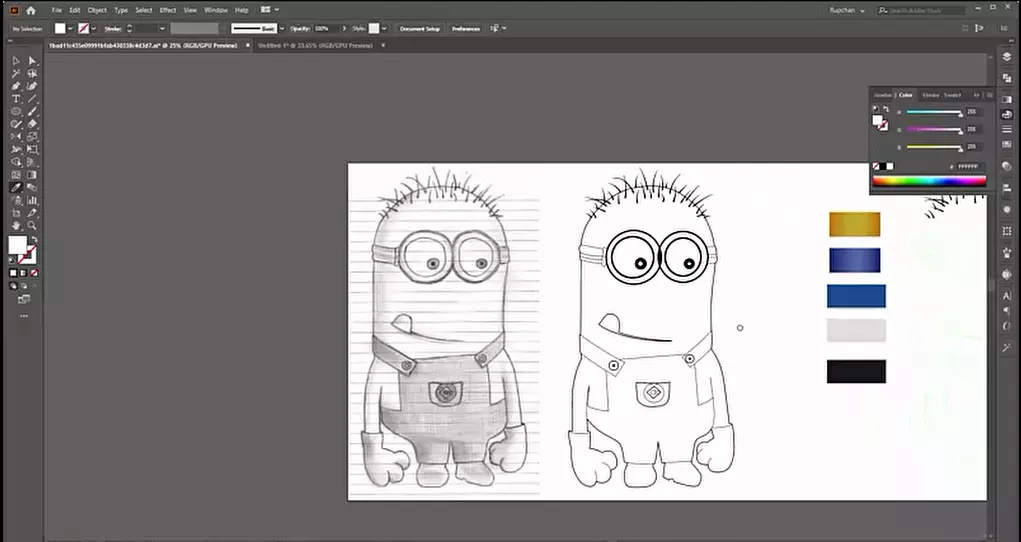
Task: Select the Magic Wand tool
Action: tap(16, 74)
